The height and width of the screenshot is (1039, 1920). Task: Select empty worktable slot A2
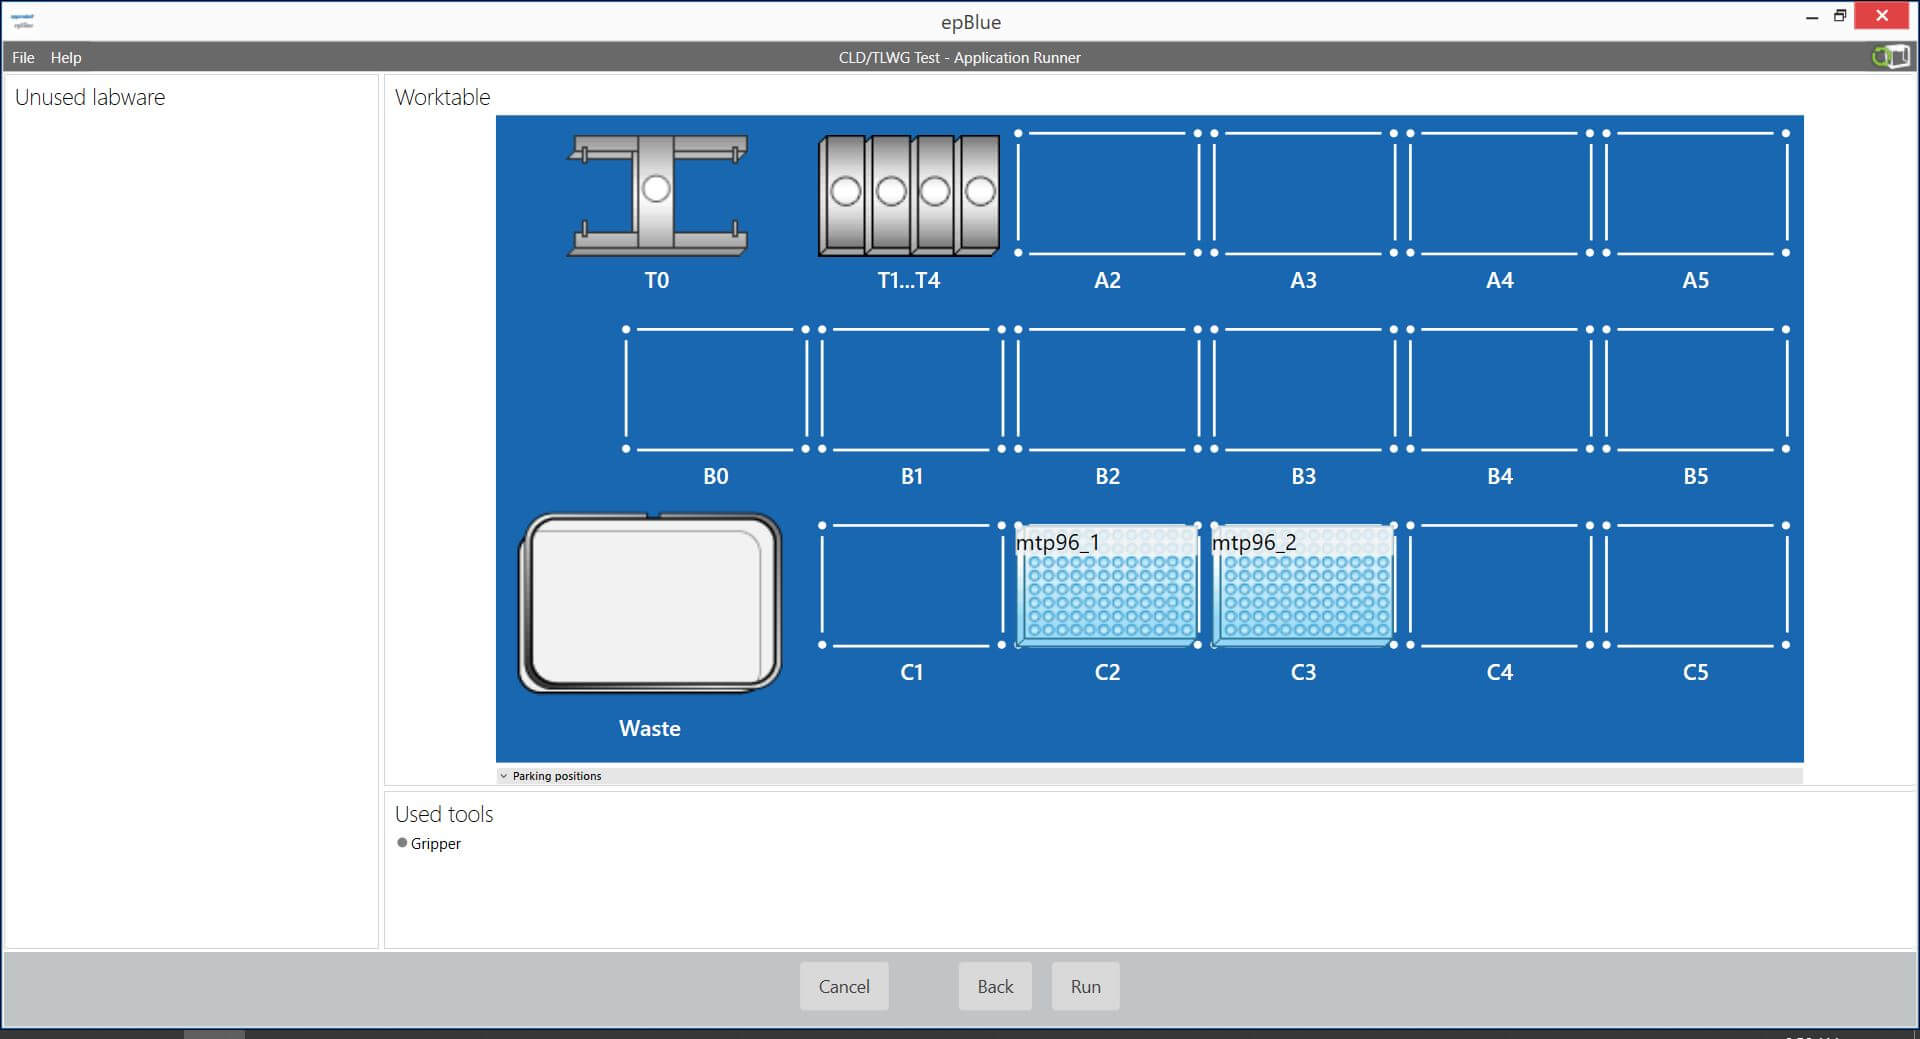click(x=1107, y=193)
